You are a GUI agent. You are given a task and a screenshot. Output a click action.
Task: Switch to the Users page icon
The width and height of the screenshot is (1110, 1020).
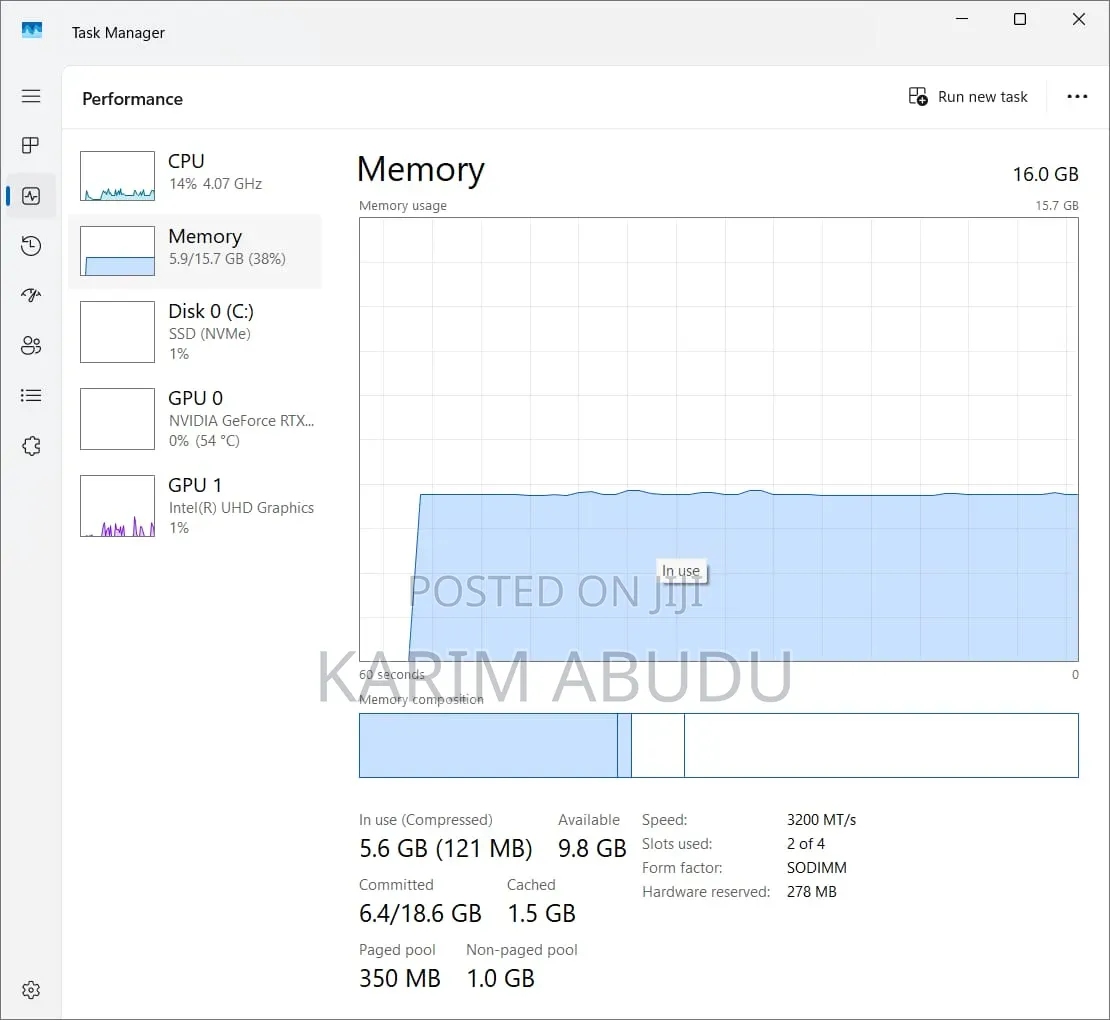click(30, 345)
